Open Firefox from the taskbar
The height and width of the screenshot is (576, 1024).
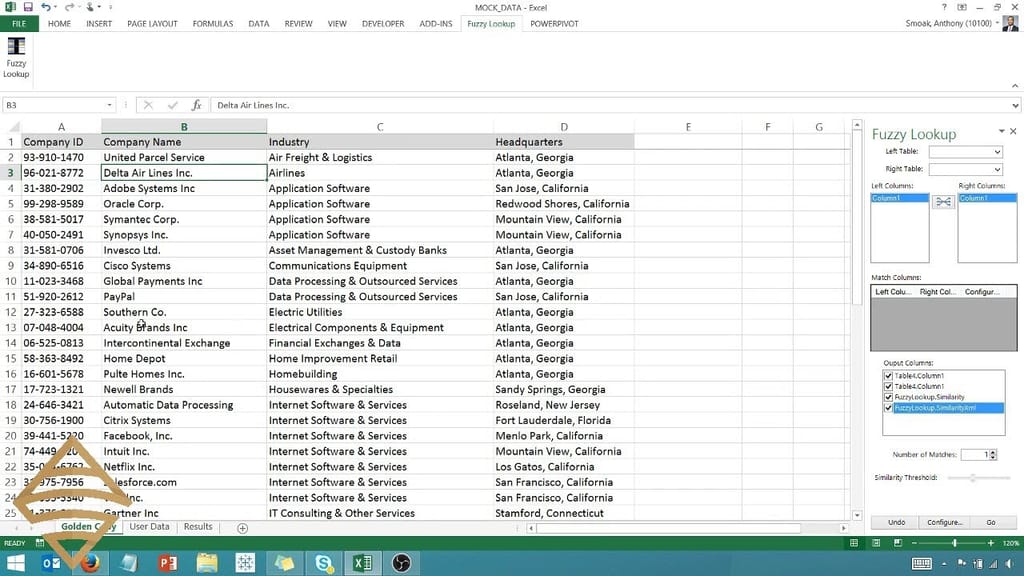[x=91, y=563]
